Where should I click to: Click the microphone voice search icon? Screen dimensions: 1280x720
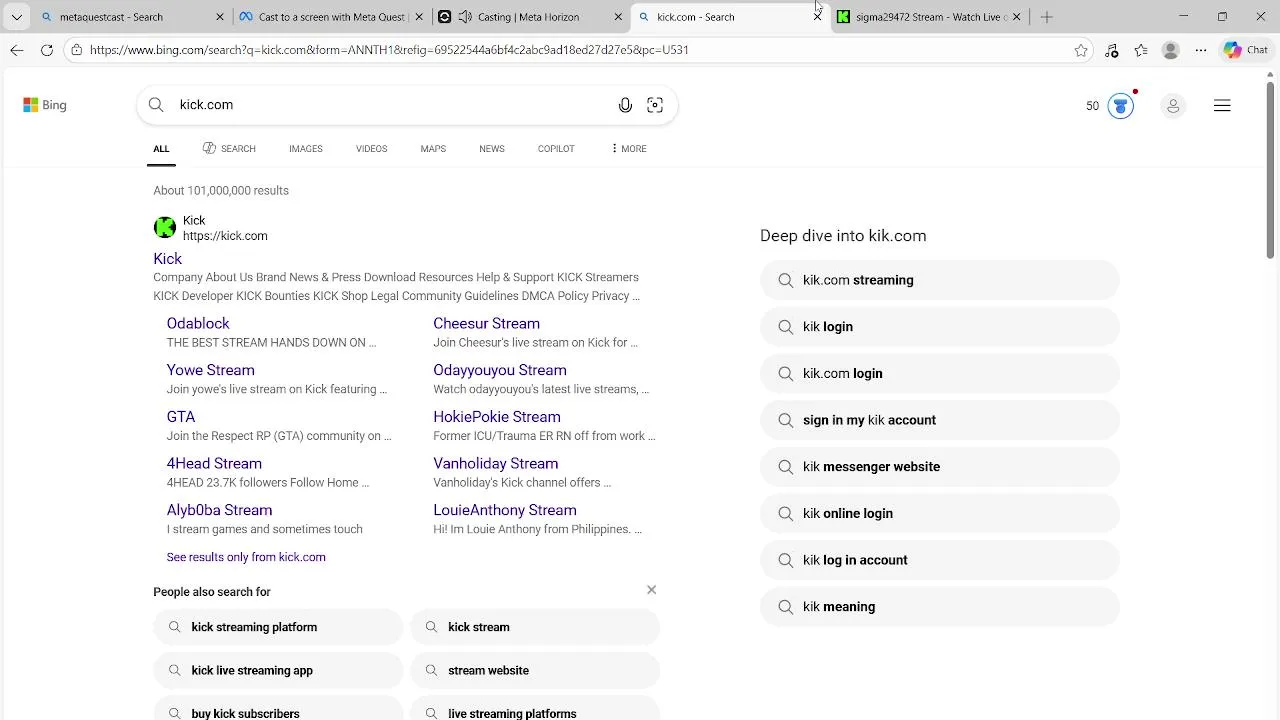(625, 105)
